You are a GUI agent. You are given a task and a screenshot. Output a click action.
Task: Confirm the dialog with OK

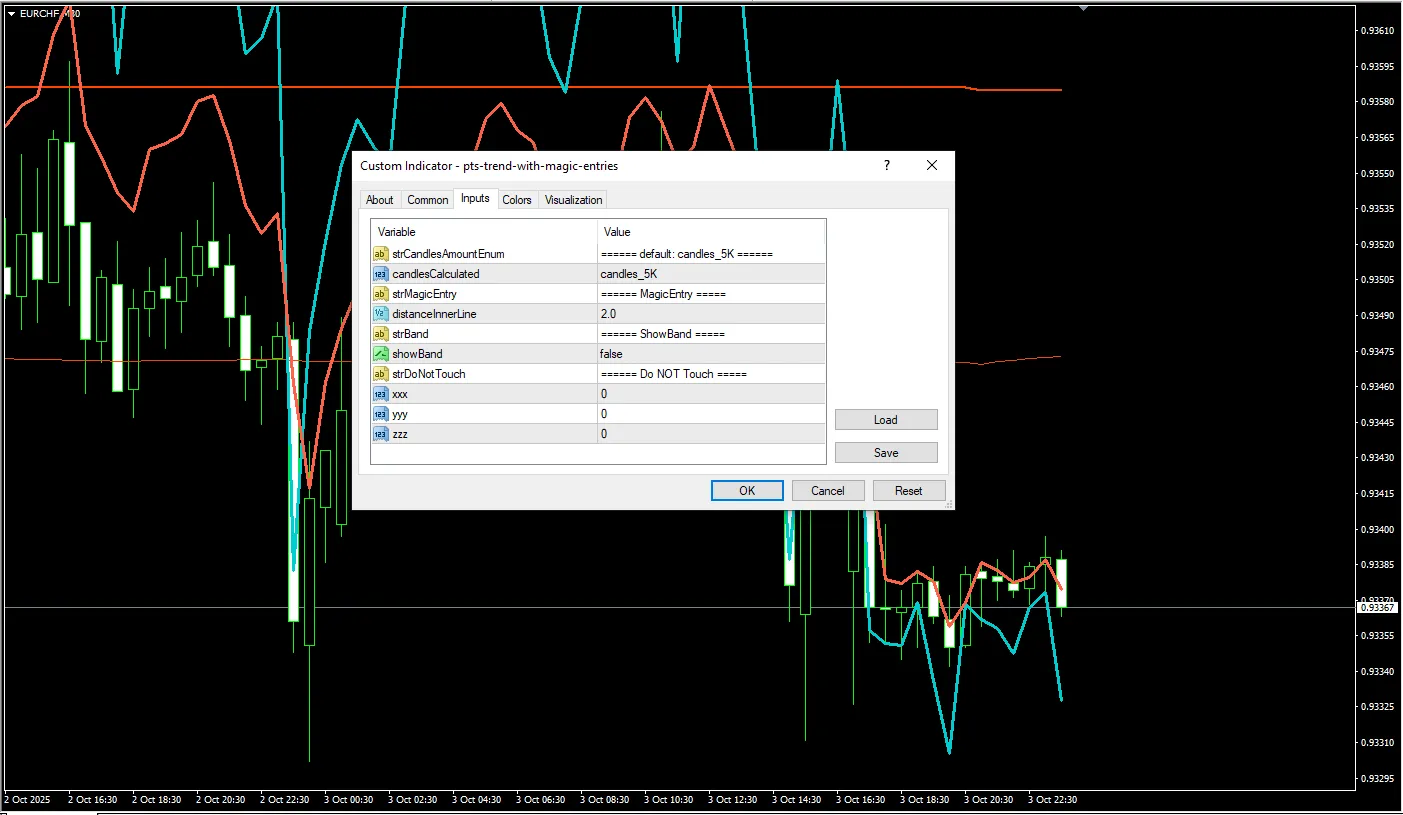tap(747, 490)
